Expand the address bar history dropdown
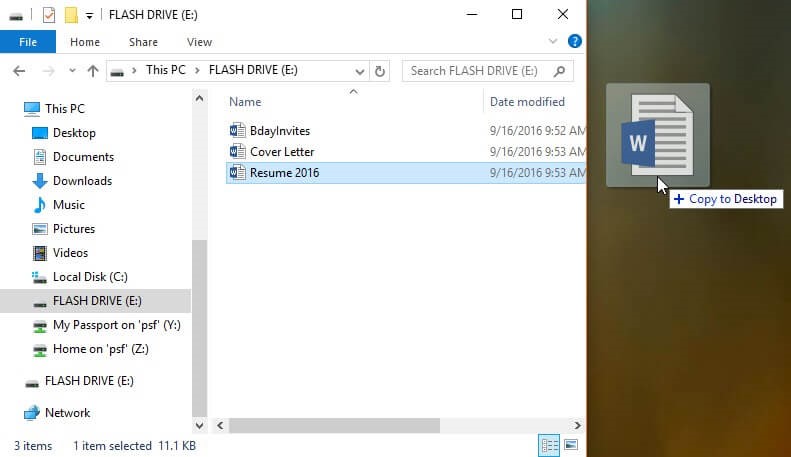The height and width of the screenshot is (457, 791). (x=358, y=71)
